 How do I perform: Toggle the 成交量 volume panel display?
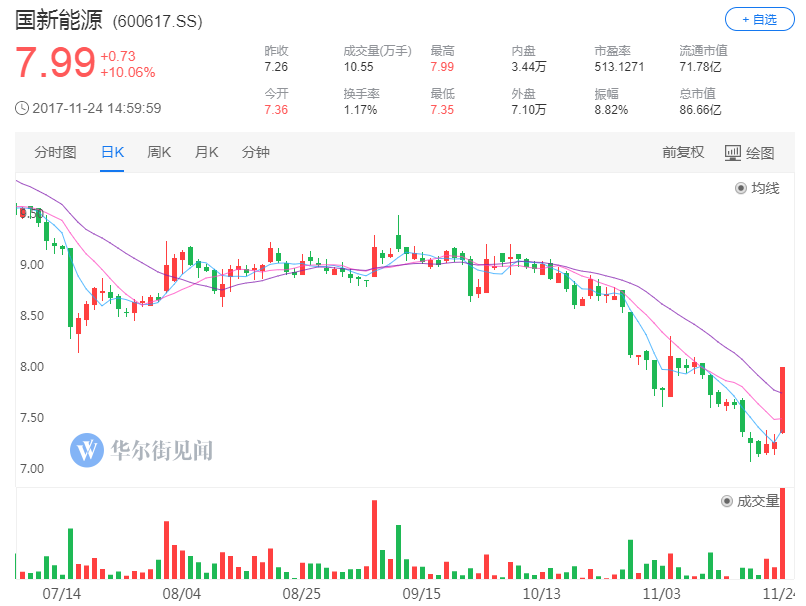pyautogui.click(x=747, y=499)
